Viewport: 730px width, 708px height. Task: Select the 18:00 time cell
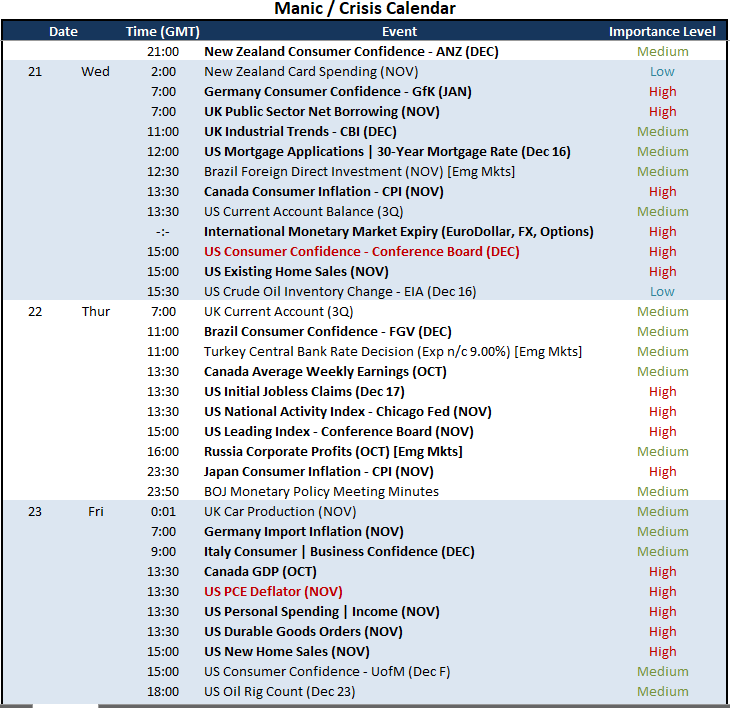pos(163,692)
